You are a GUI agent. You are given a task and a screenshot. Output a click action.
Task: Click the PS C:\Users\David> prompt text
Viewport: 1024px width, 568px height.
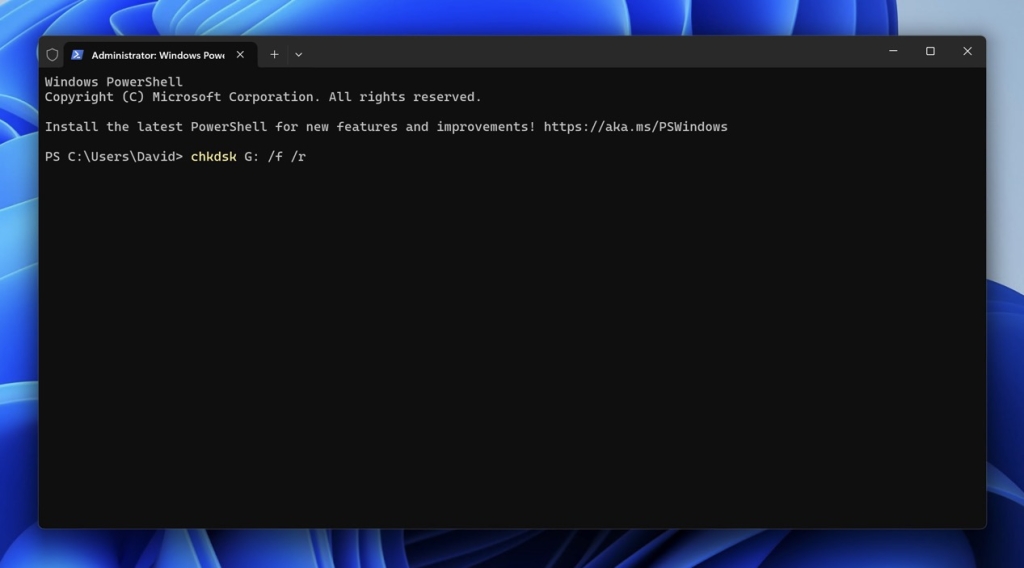click(114, 157)
